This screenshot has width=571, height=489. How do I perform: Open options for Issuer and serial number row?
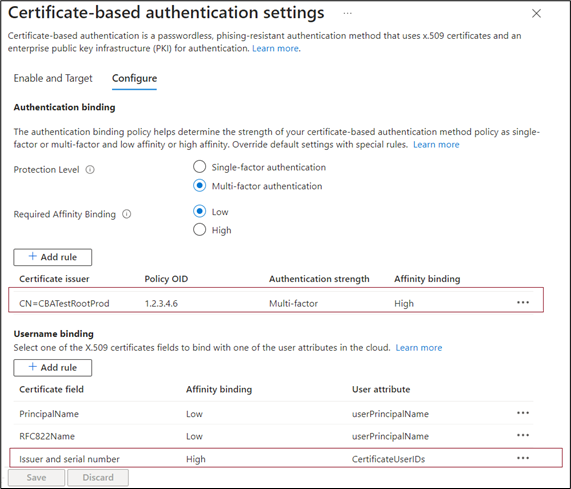click(523, 458)
